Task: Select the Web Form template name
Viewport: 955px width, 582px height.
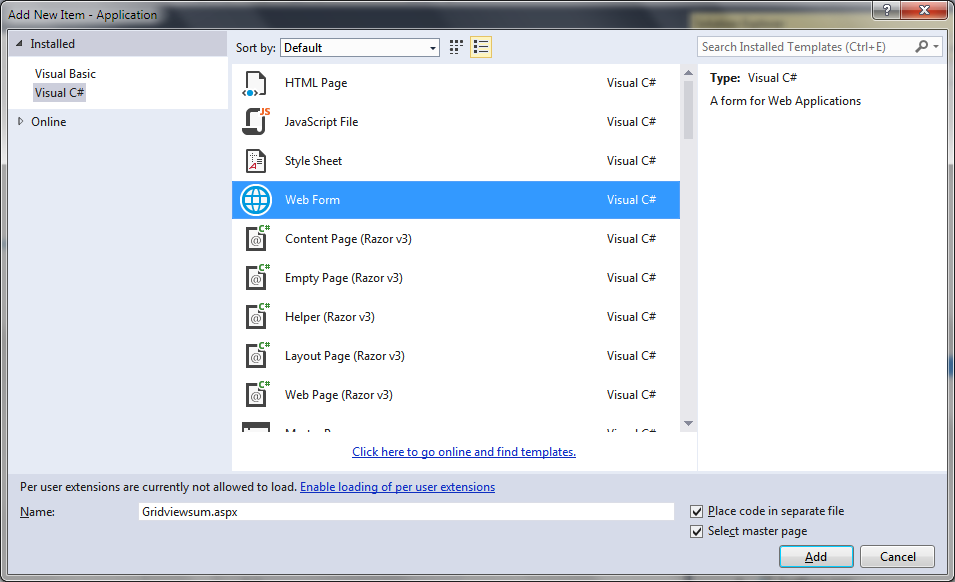Action: pyautogui.click(x=312, y=200)
